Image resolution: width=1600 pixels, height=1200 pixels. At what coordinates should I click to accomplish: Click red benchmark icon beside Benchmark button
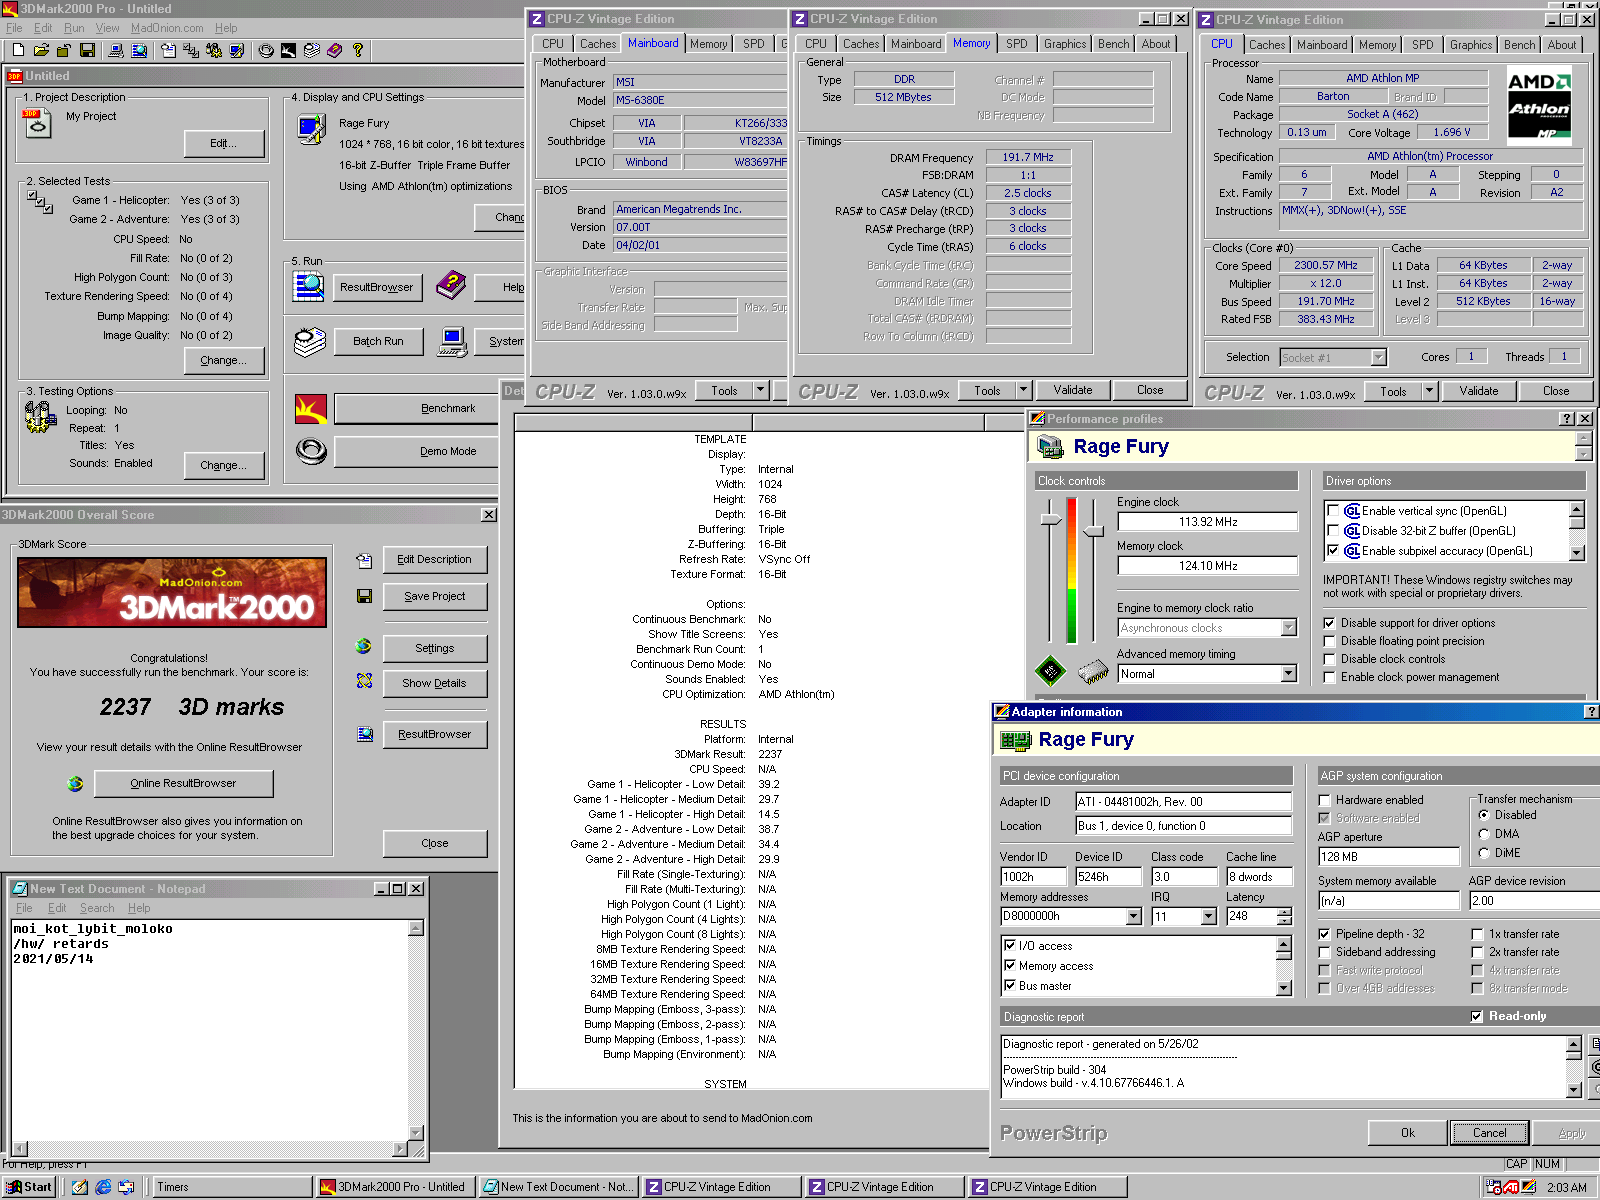pos(311,408)
